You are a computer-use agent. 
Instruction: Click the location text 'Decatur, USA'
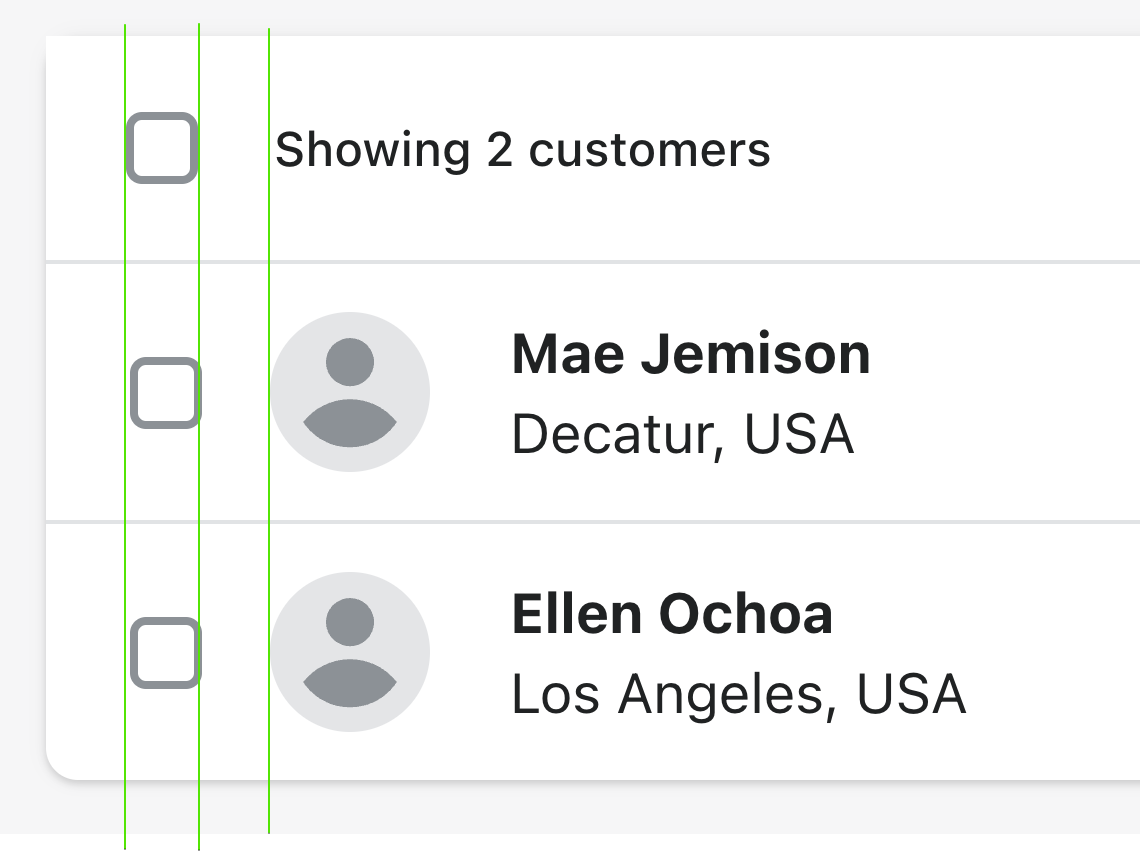coord(683,433)
